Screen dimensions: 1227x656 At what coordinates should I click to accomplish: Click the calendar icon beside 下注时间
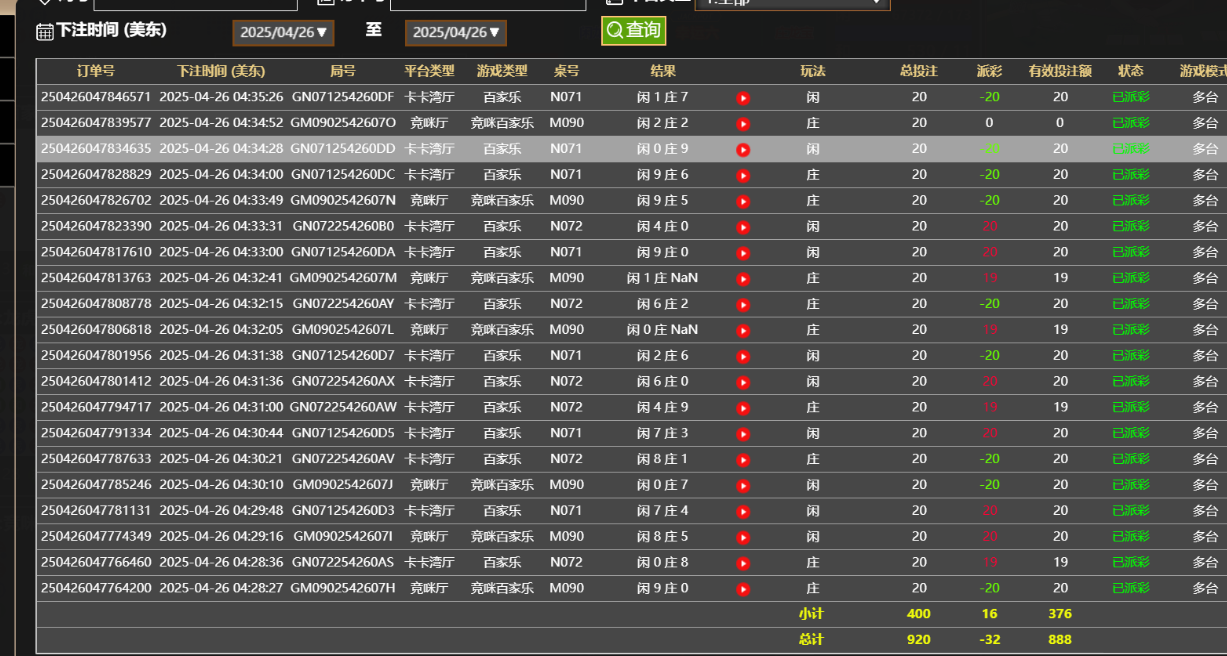[x=45, y=32]
